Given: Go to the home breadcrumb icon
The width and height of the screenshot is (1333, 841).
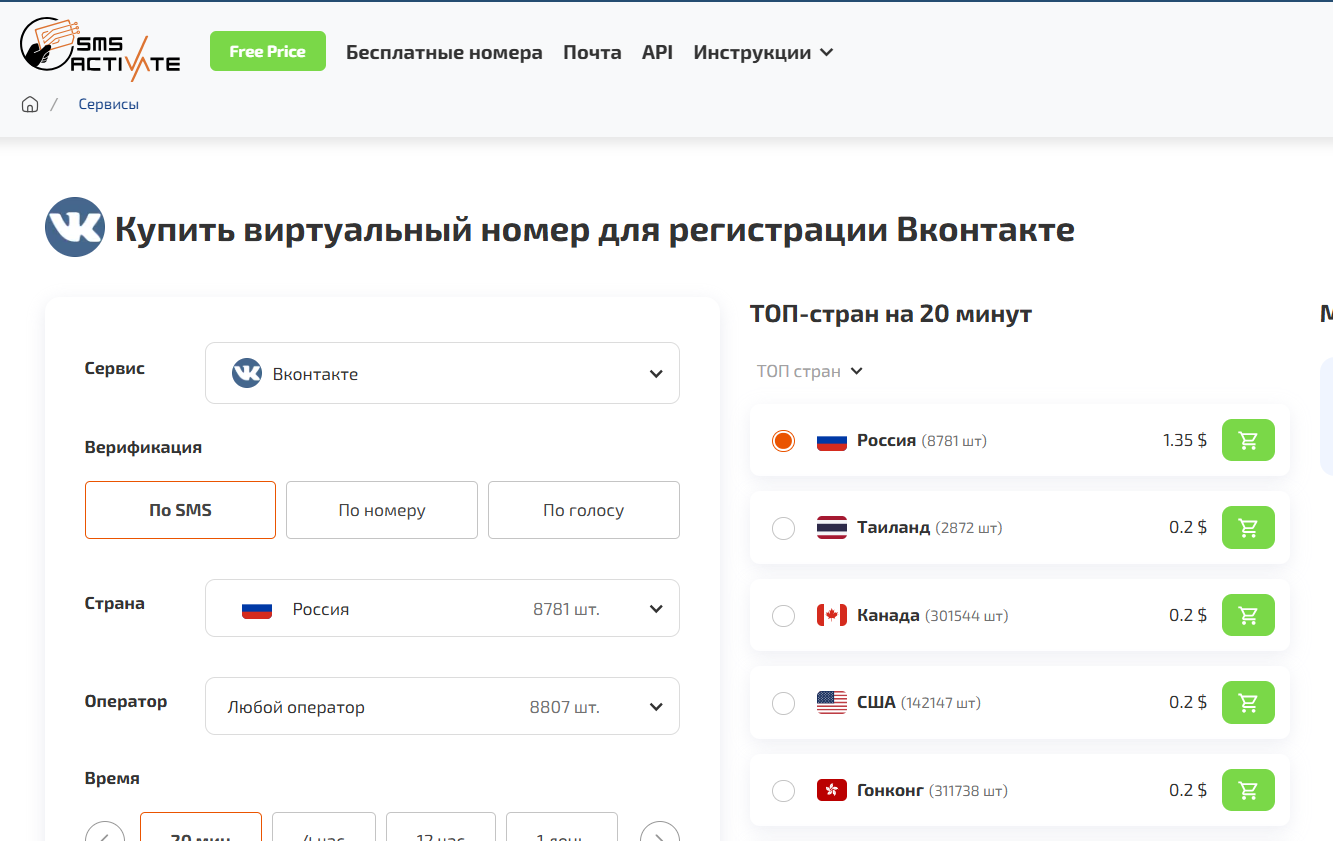Looking at the screenshot, I should [30, 104].
